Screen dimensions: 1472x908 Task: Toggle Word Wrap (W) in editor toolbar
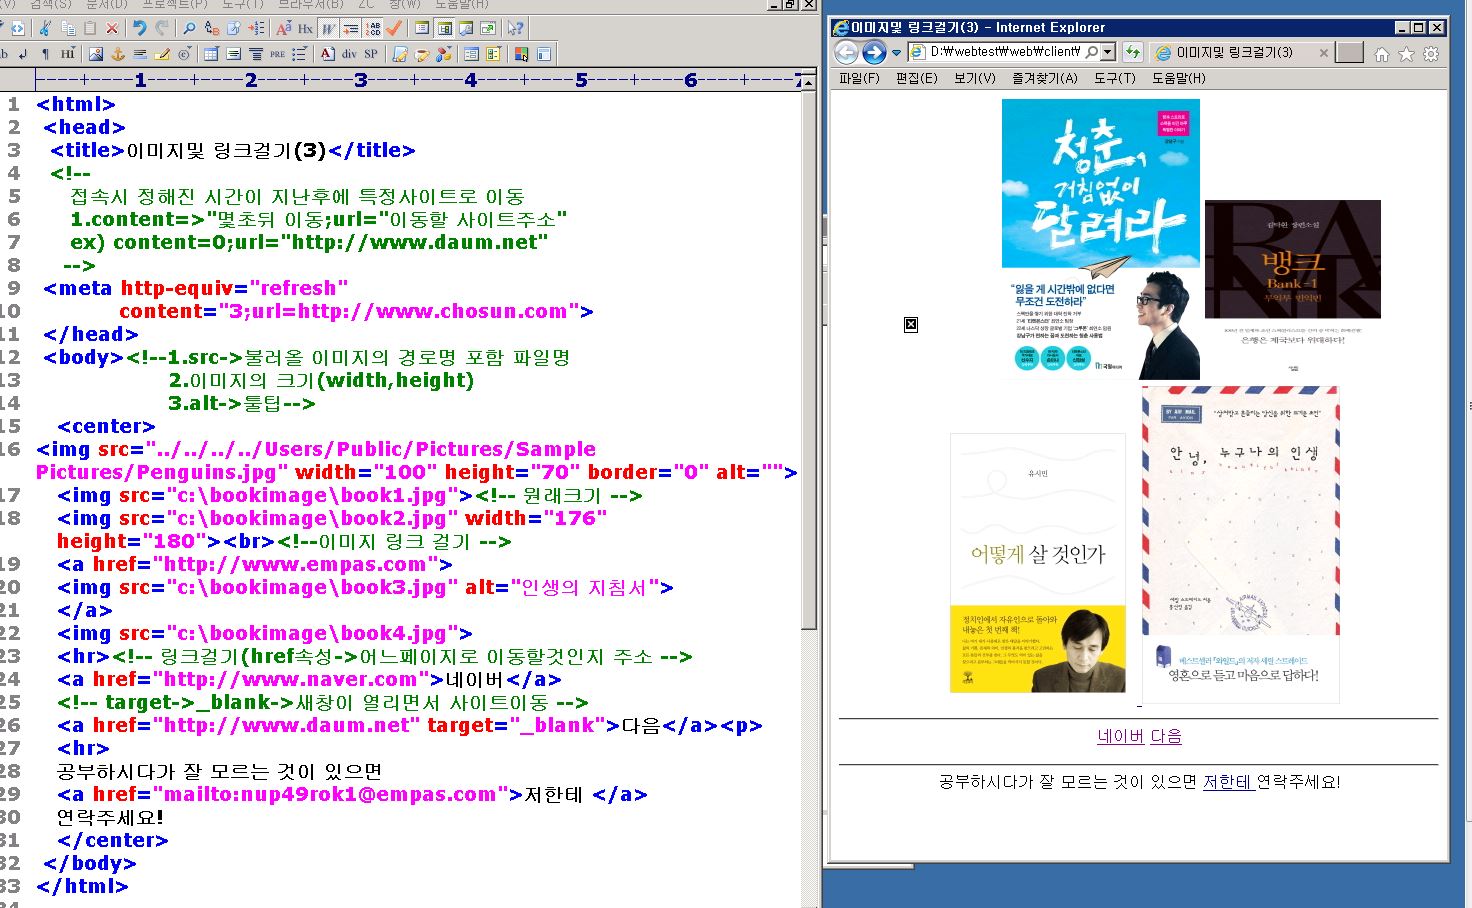click(328, 28)
